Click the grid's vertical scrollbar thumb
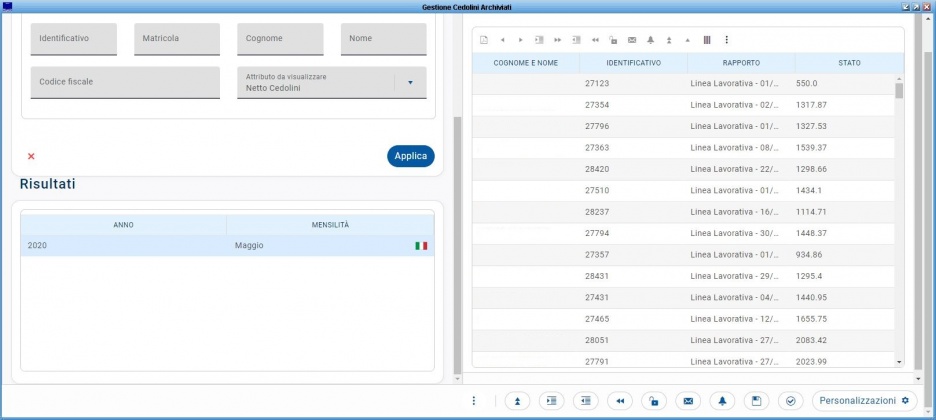 pyautogui.click(x=899, y=91)
